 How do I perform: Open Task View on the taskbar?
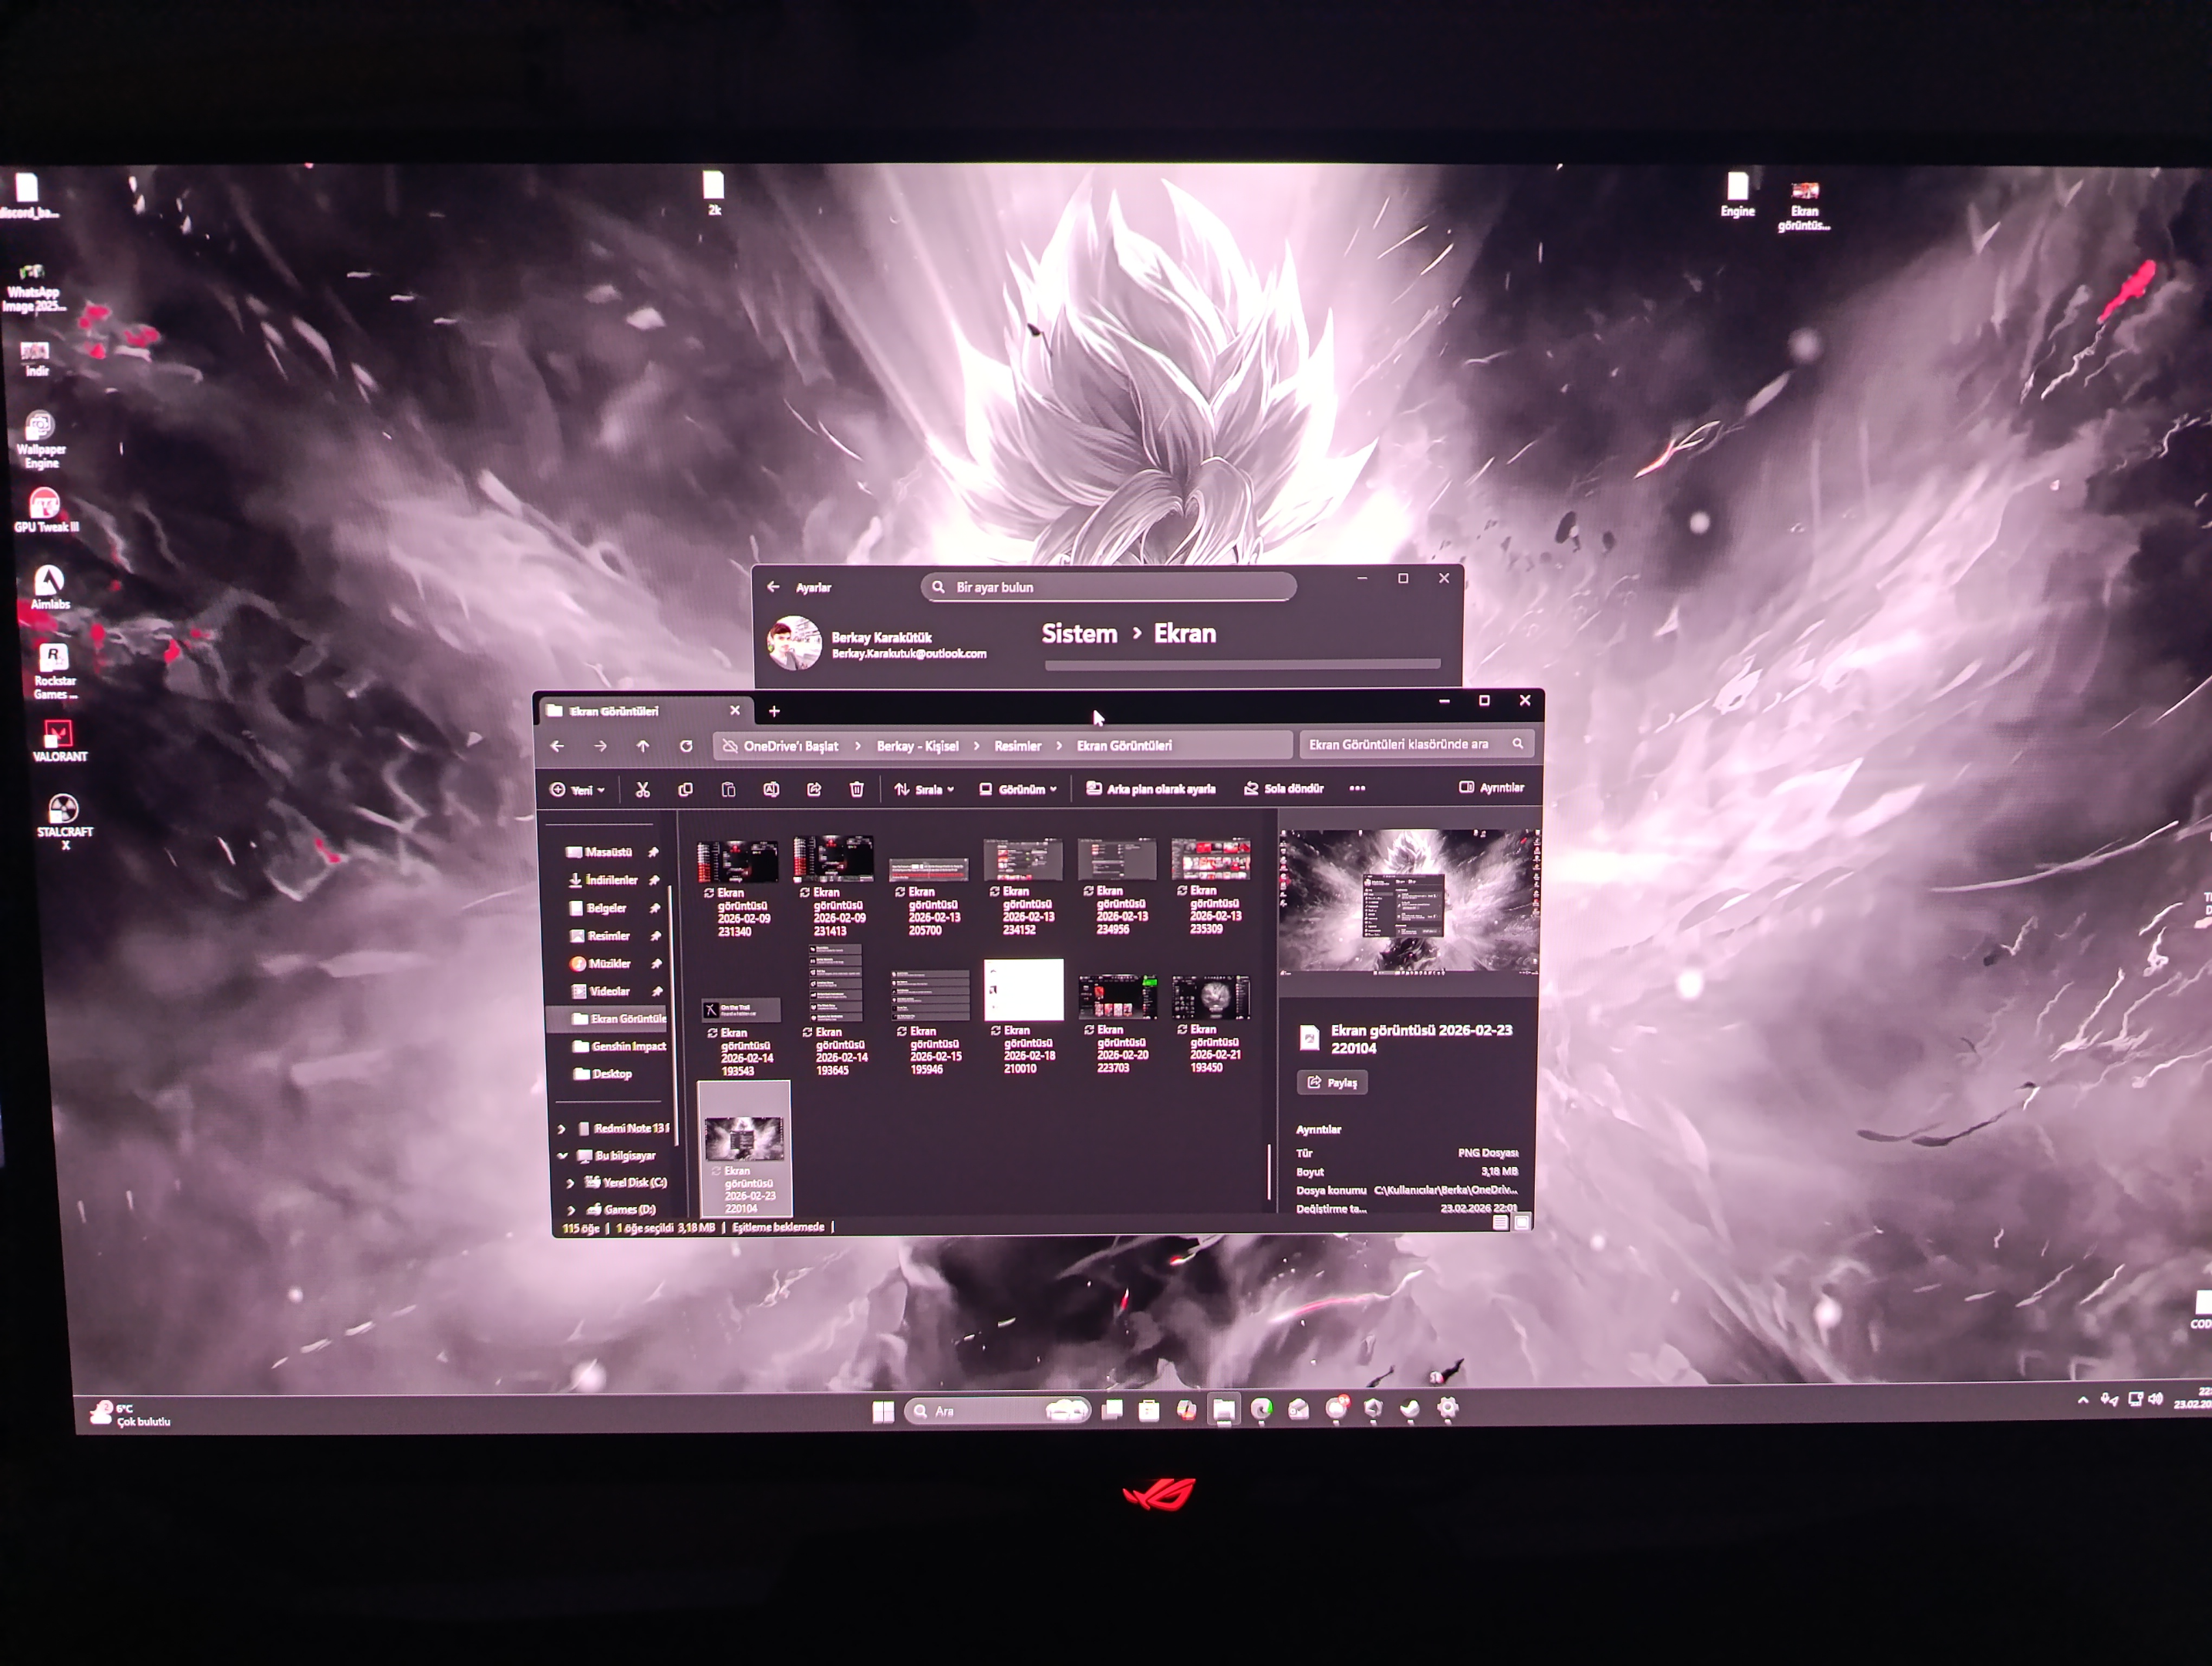pyautogui.click(x=1112, y=1410)
